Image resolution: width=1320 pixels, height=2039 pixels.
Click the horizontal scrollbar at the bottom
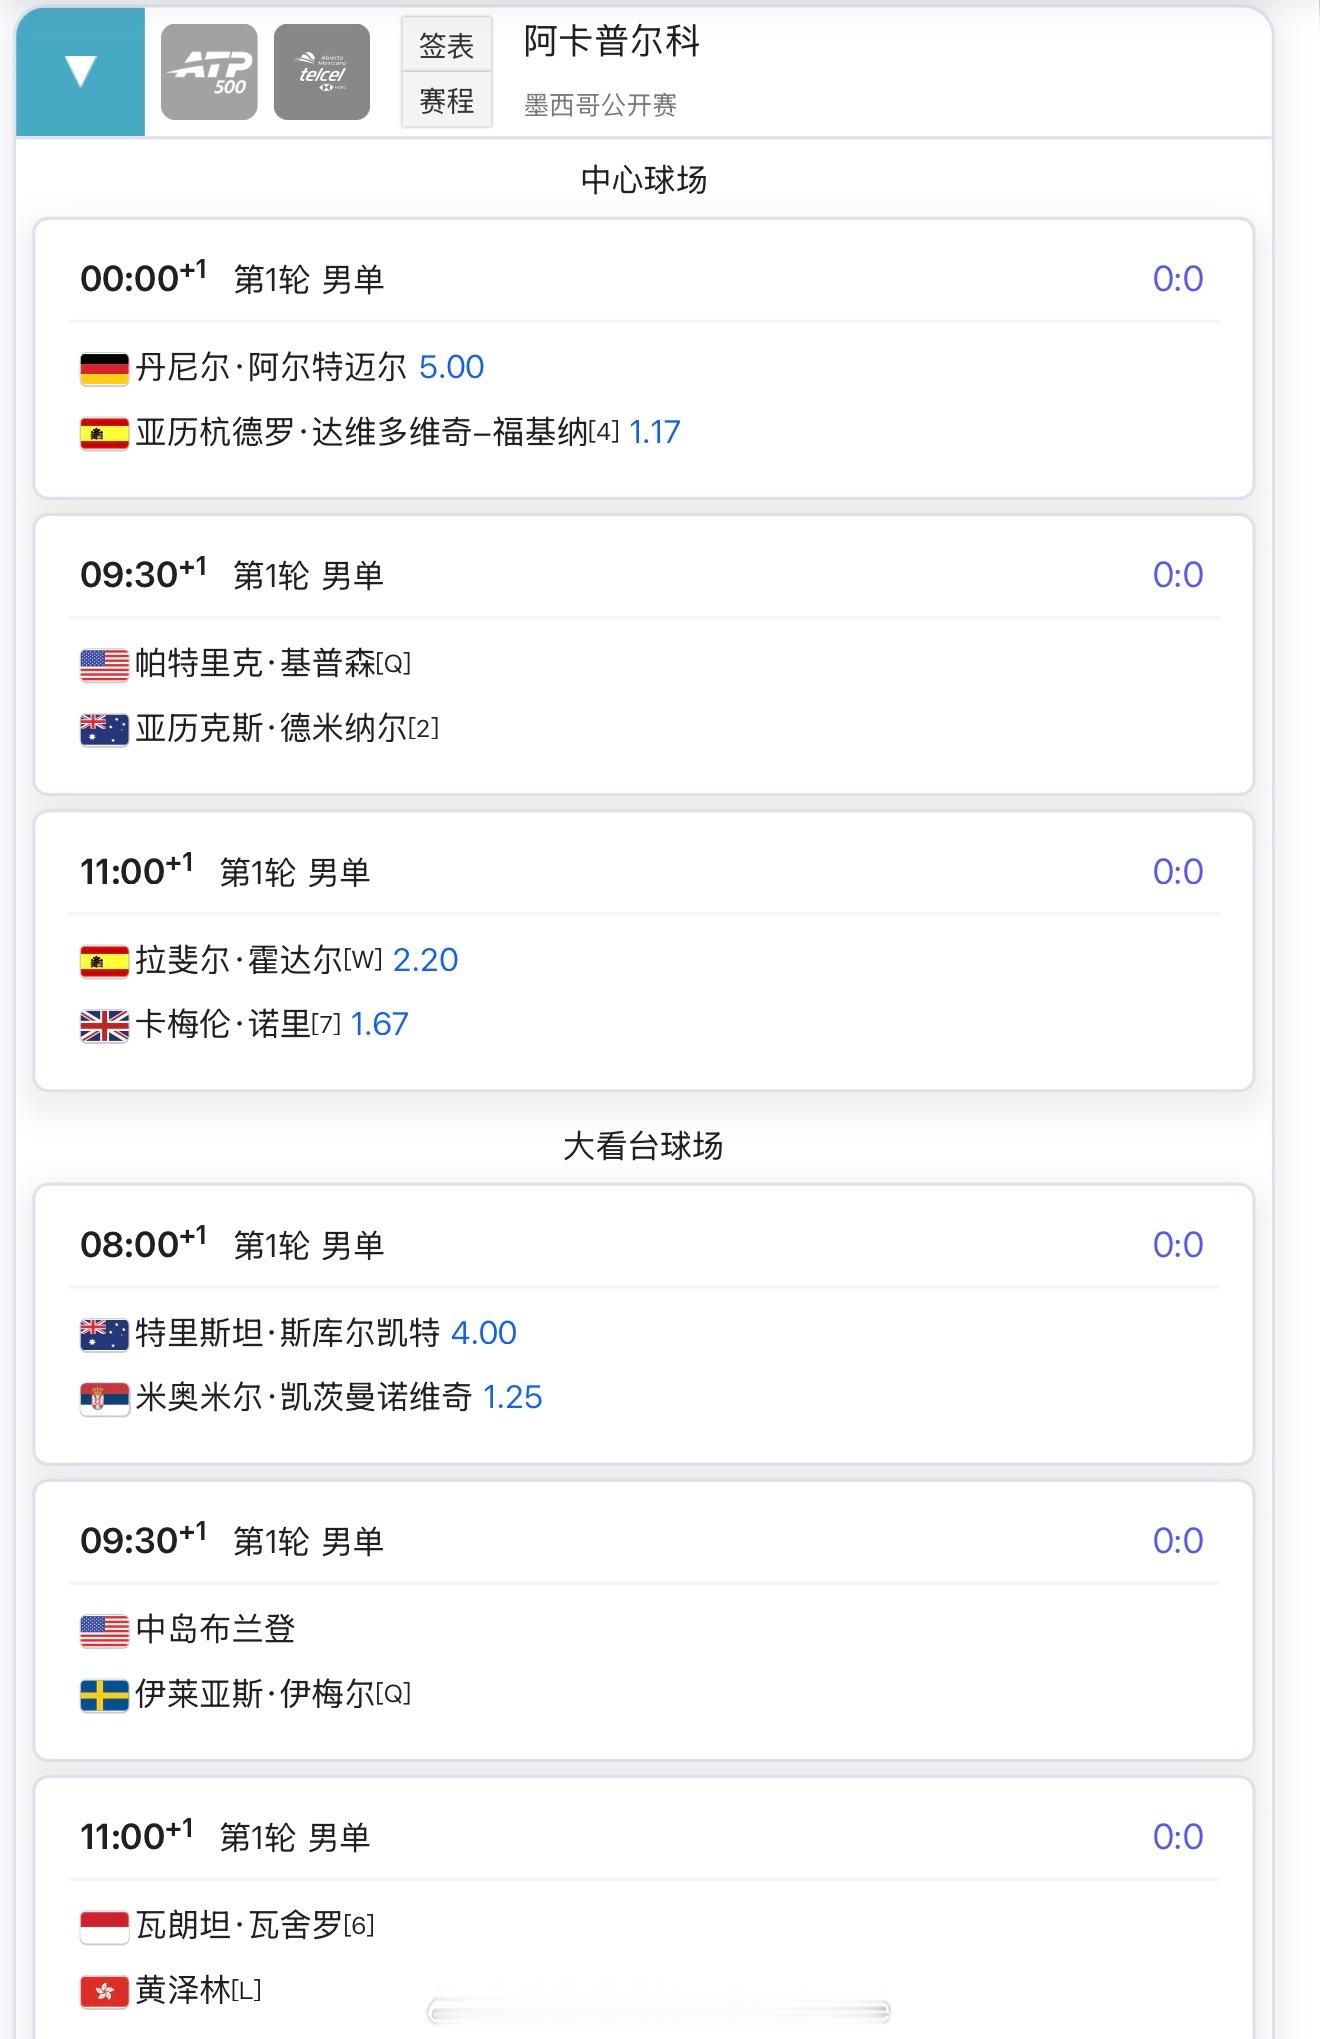pos(659,2012)
